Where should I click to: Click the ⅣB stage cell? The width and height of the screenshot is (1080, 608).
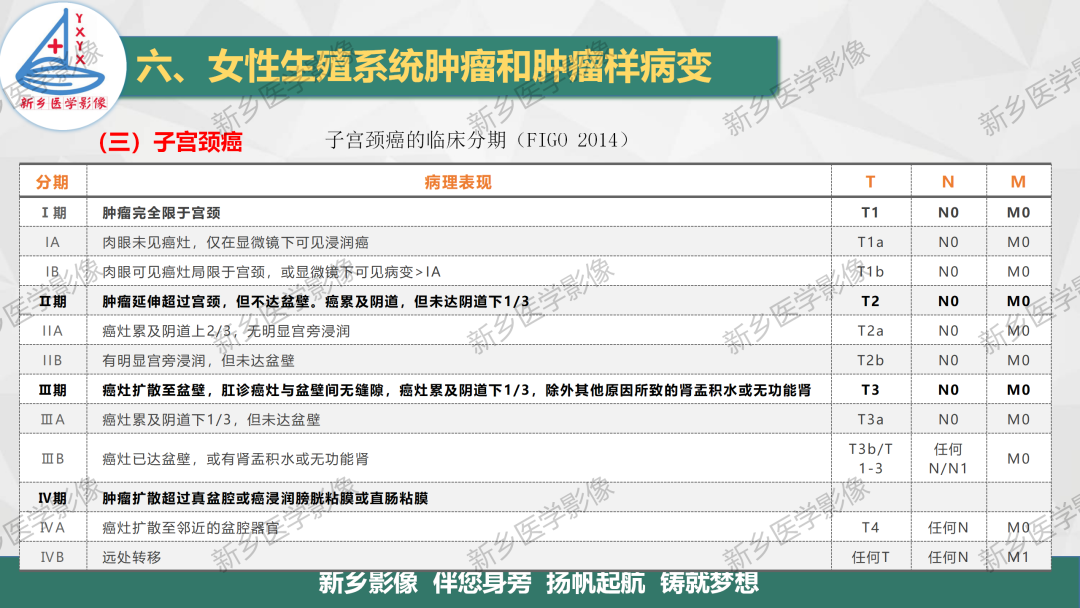click(52, 557)
